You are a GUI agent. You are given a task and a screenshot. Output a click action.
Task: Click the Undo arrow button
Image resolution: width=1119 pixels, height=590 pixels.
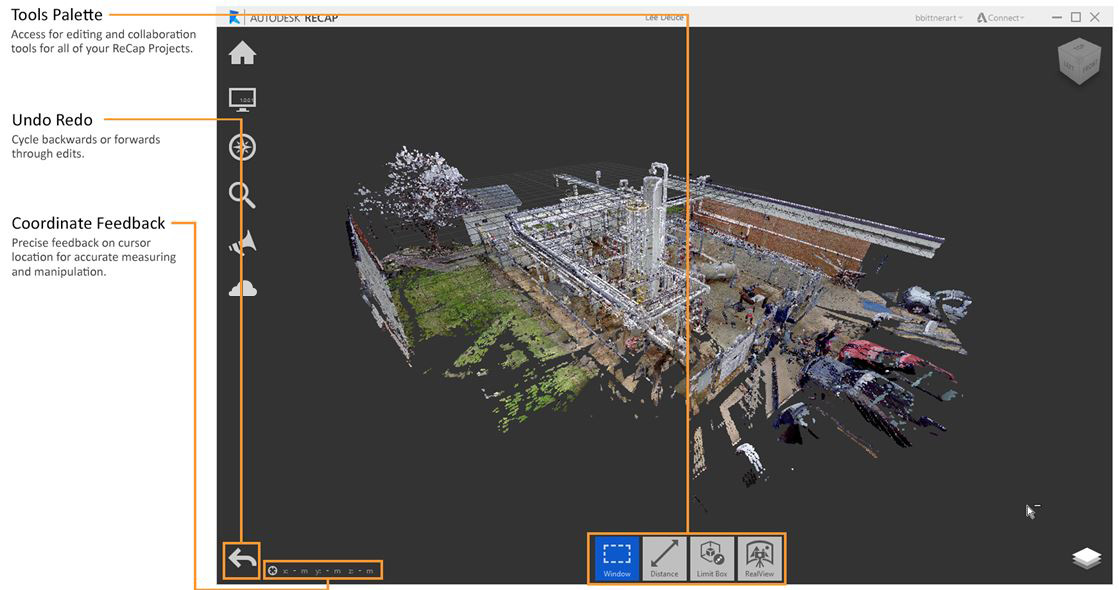pos(242,560)
